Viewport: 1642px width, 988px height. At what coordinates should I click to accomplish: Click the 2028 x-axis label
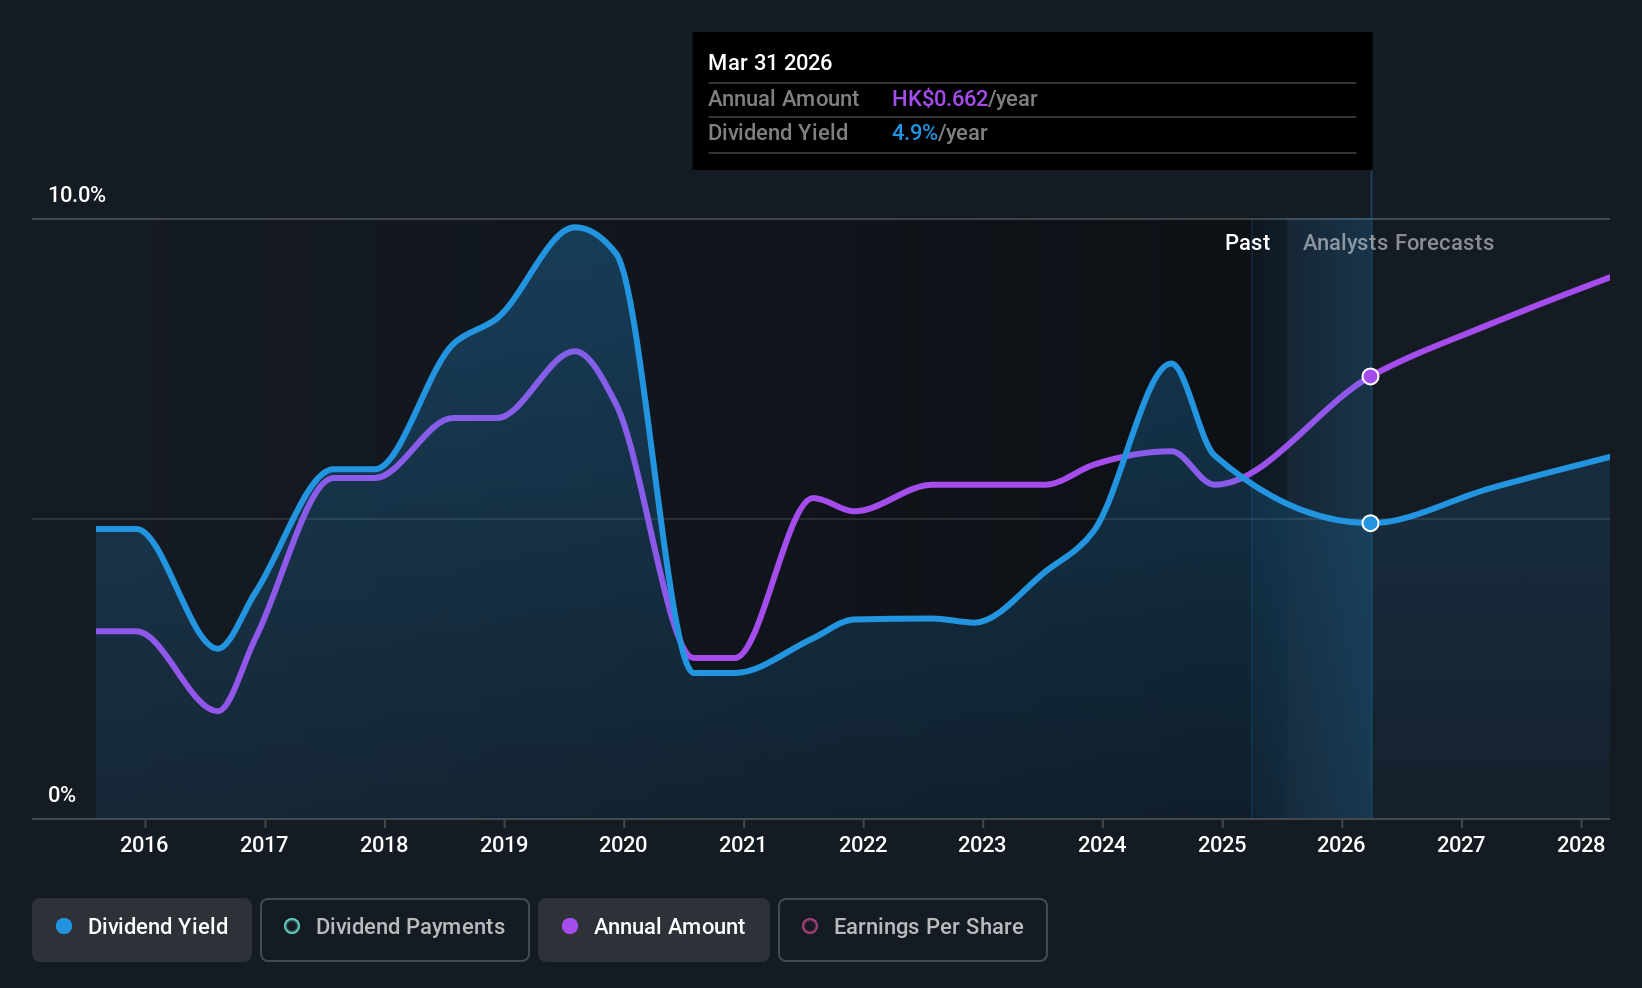click(x=1581, y=844)
